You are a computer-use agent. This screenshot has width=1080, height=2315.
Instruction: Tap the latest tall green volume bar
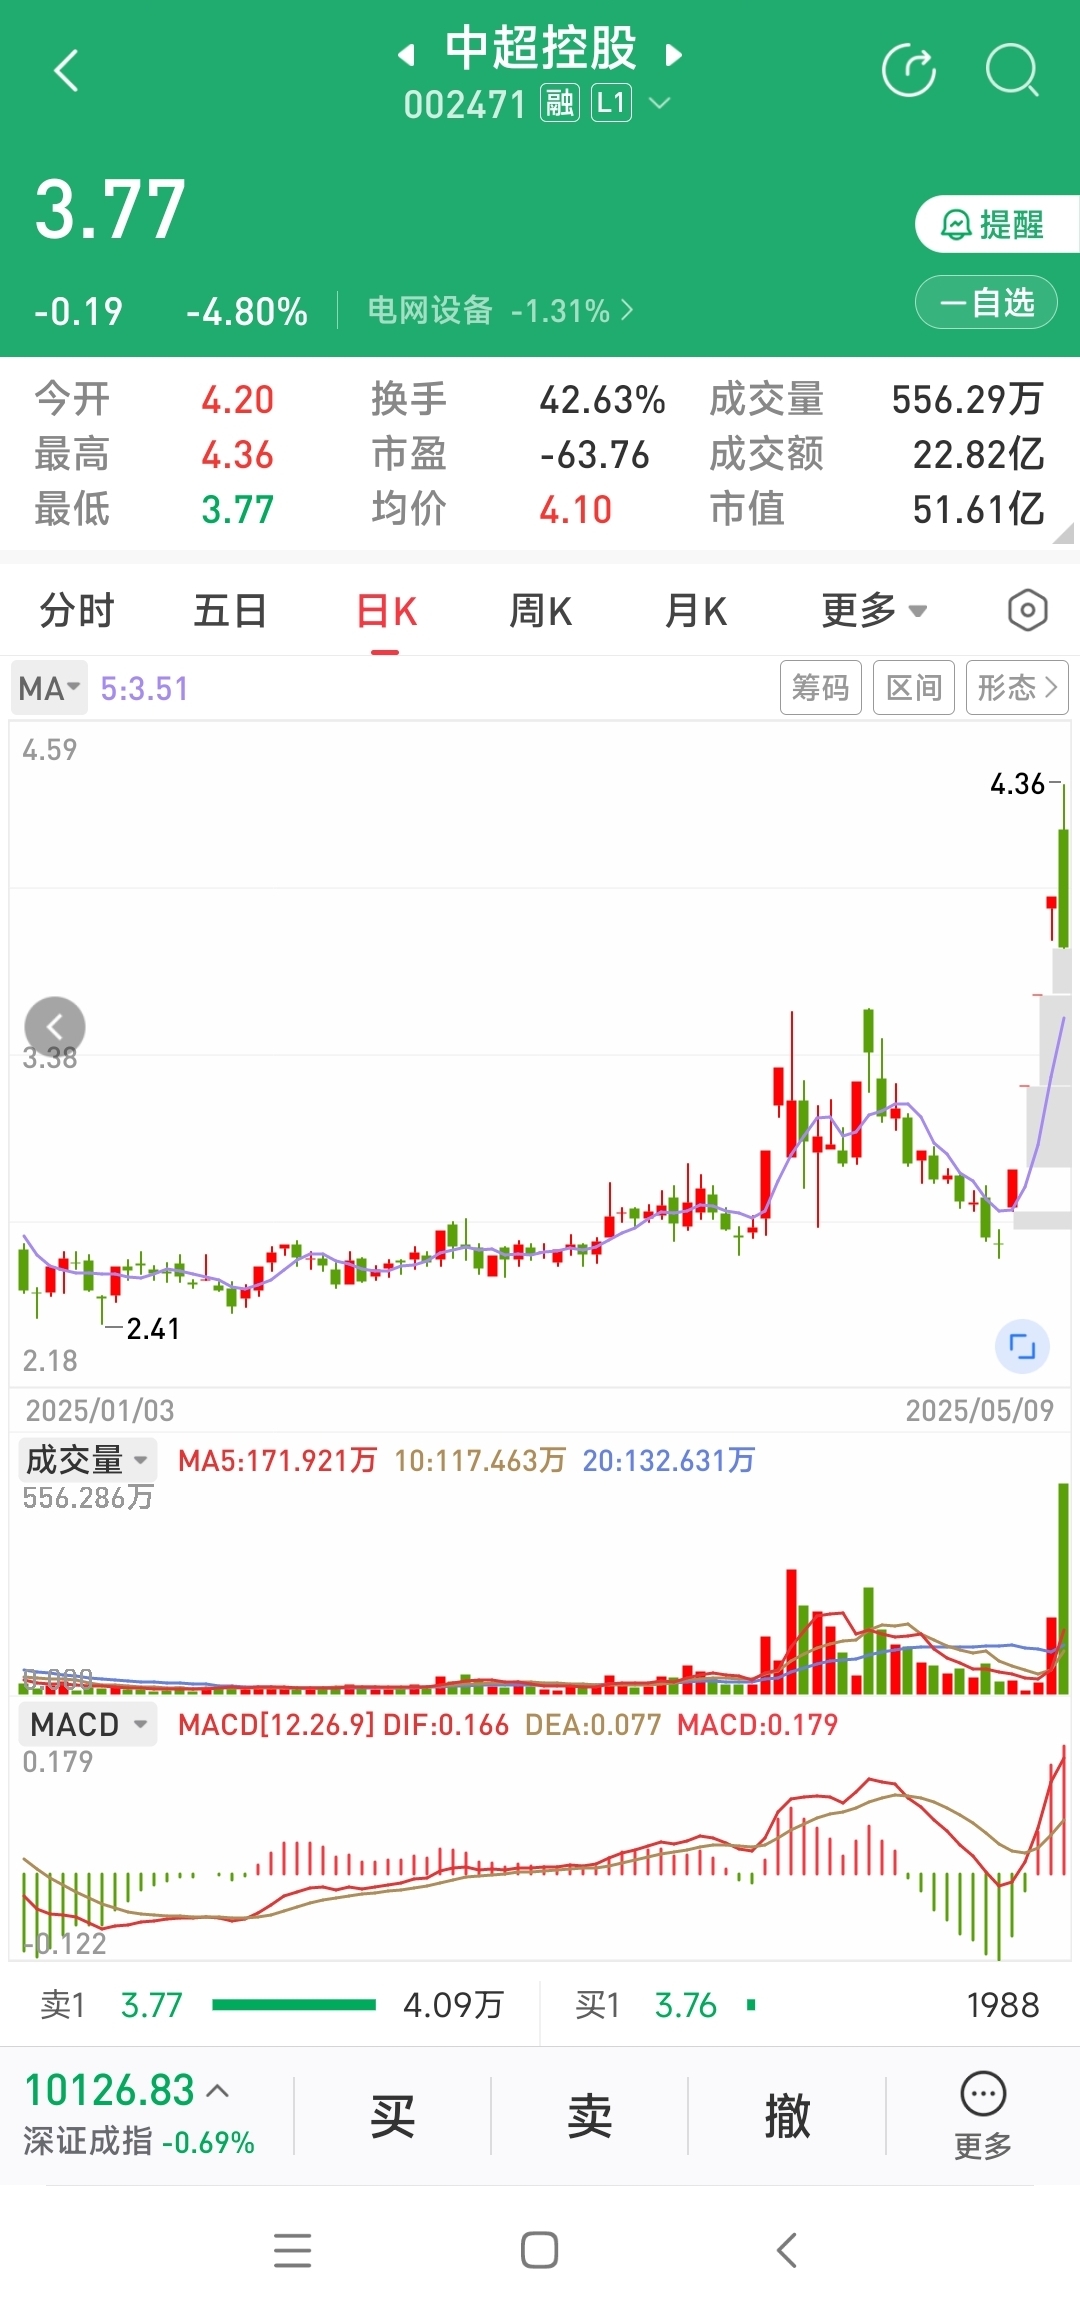1063,1588
